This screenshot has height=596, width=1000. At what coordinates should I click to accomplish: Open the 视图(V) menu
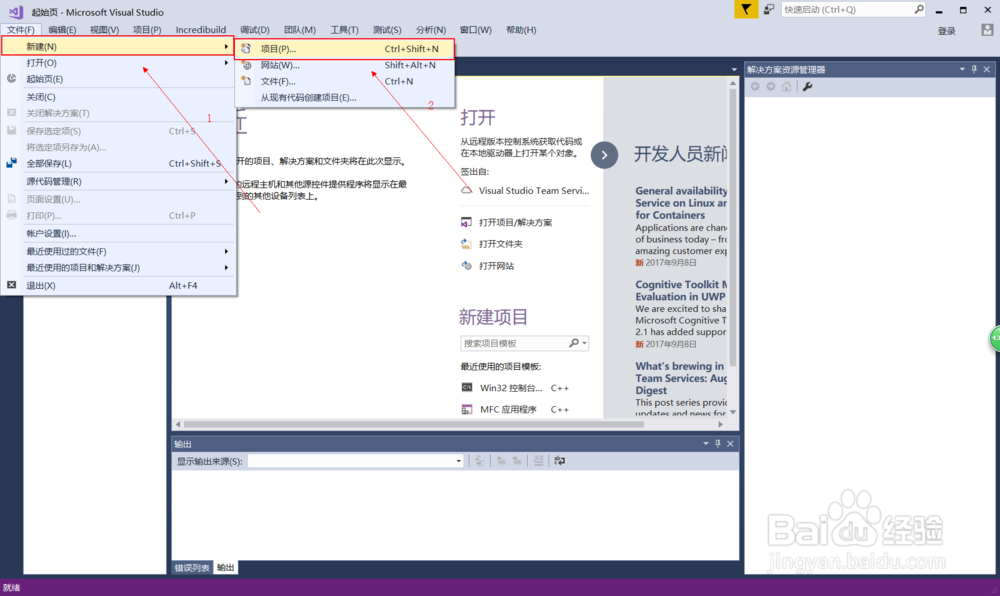(x=104, y=30)
